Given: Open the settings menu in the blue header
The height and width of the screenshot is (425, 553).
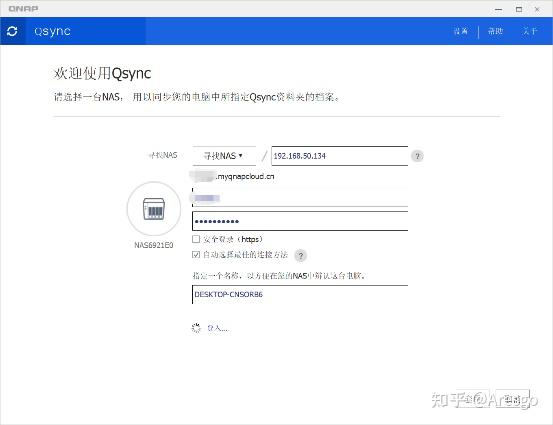Looking at the screenshot, I should (x=461, y=31).
